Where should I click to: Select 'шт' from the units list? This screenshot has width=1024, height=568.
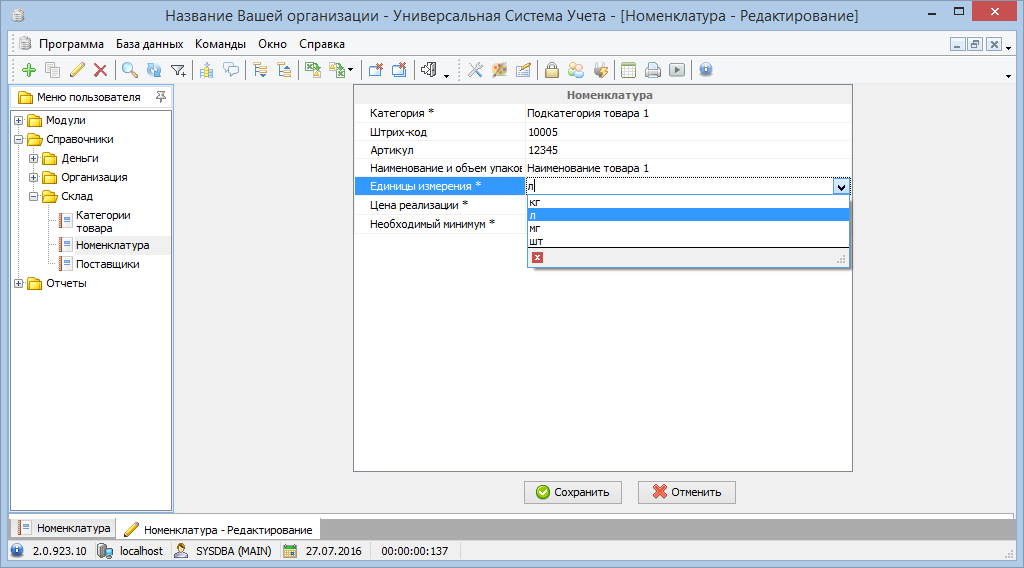tap(537, 241)
